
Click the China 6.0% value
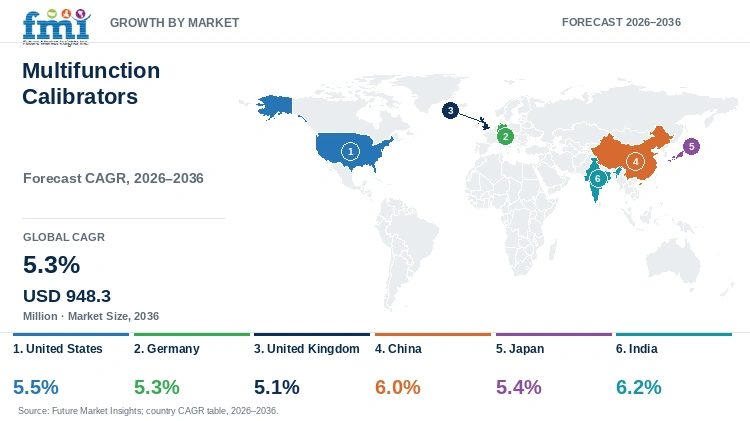(398, 387)
